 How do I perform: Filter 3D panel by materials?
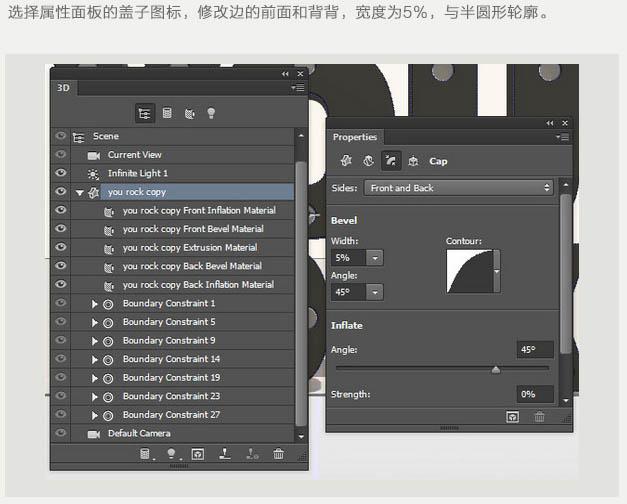click(x=189, y=114)
